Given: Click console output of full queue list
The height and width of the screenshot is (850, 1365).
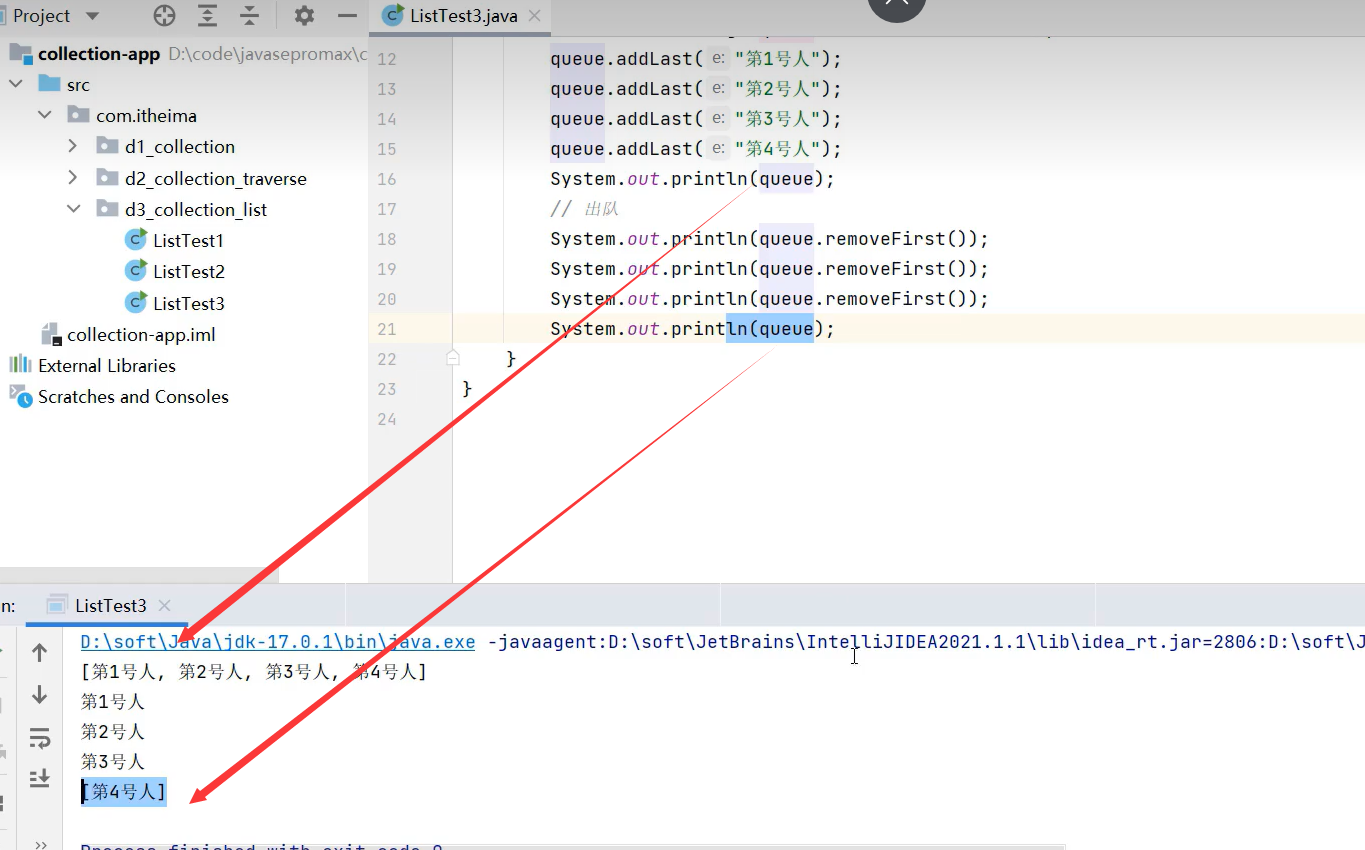Looking at the screenshot, I should [x=254, y=672].
